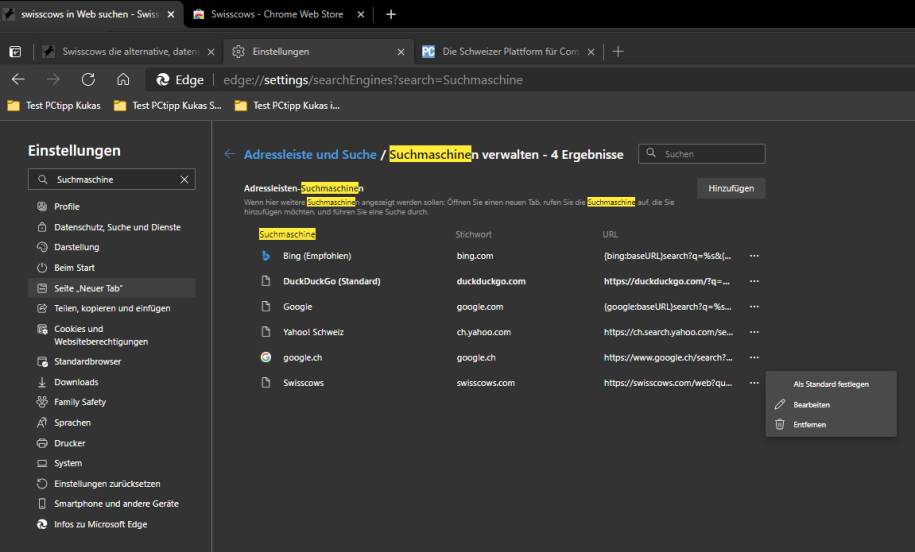Choose Entfernen from the context menu
Image resolution: width=915 pixels, height=552 pixels.
pos(831,425)
